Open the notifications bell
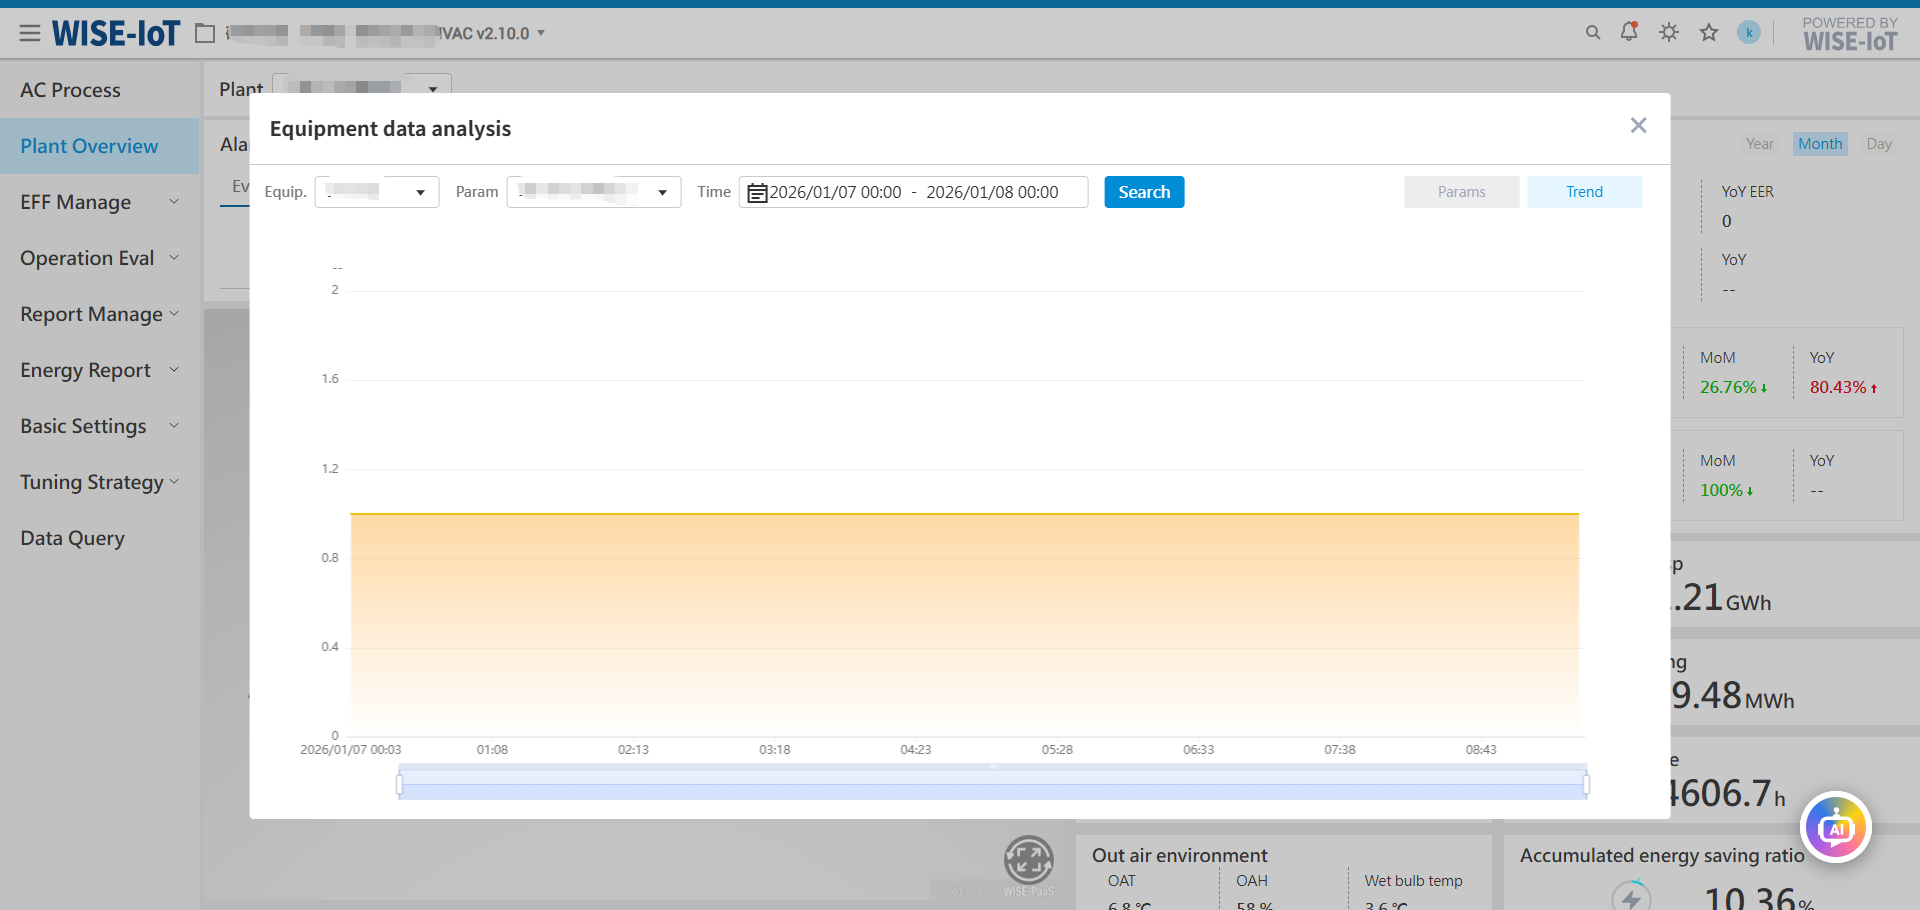Image resolution: width=1920 pixels, height=910 pixels. [1629, 32]
